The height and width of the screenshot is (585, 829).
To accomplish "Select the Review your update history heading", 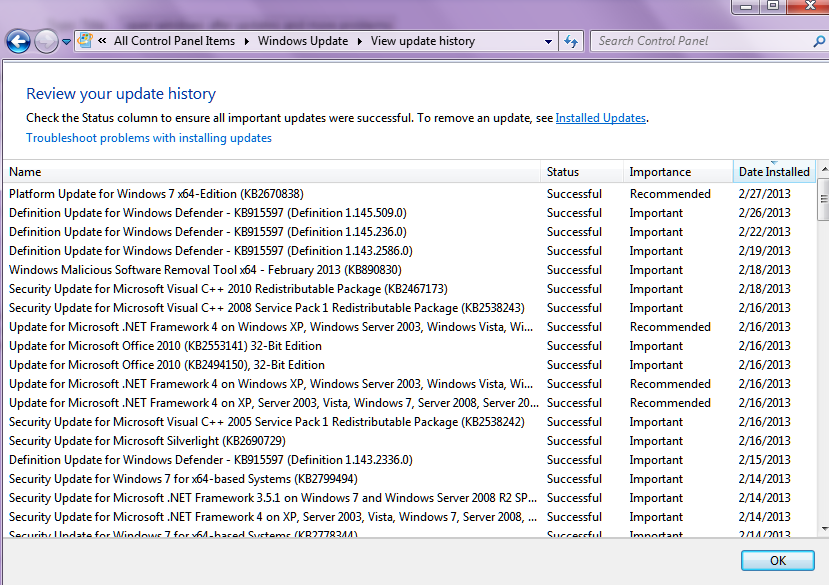I will click(x=121, y=94).
